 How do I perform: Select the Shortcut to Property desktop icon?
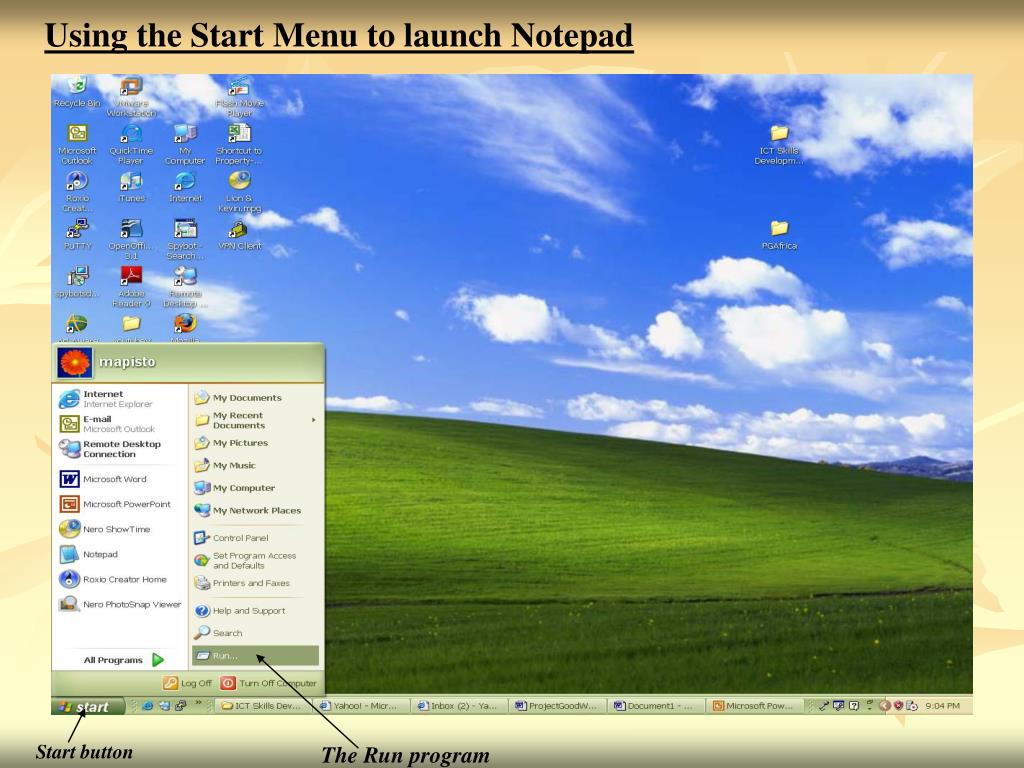click(239, 144)
